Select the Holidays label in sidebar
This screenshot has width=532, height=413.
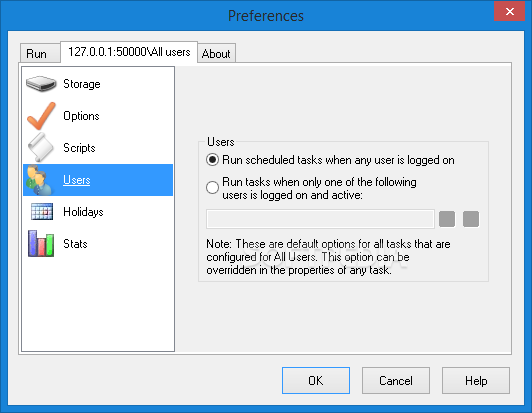click(83, 212)
